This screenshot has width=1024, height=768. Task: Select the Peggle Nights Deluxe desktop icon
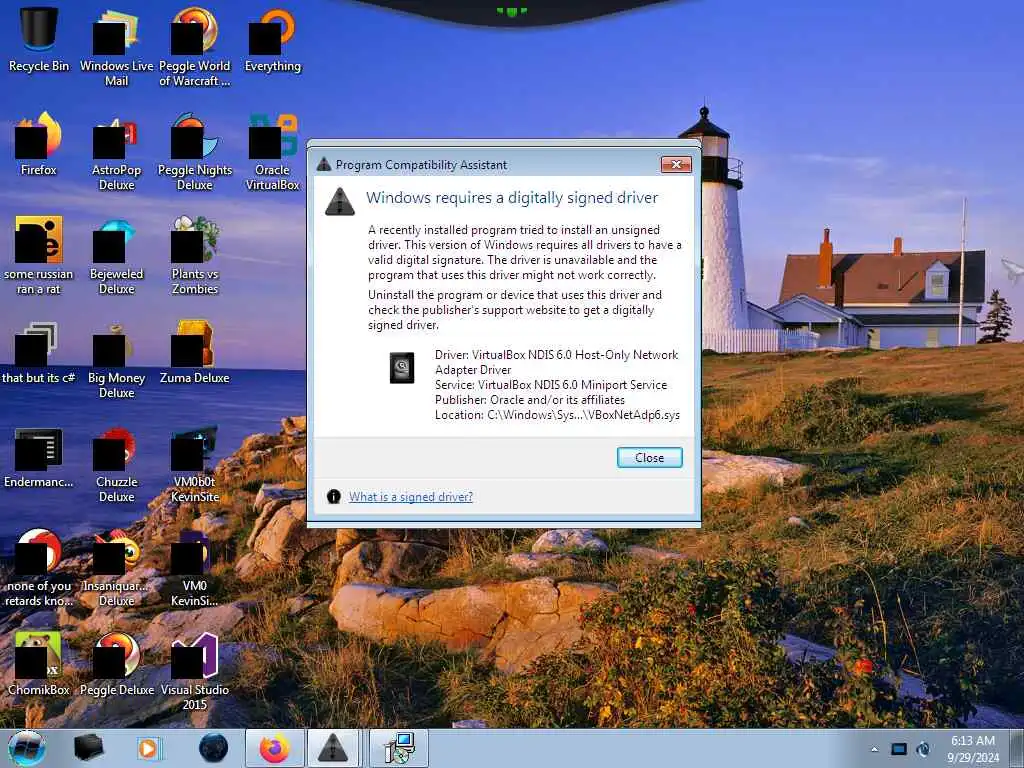(195, 152)
